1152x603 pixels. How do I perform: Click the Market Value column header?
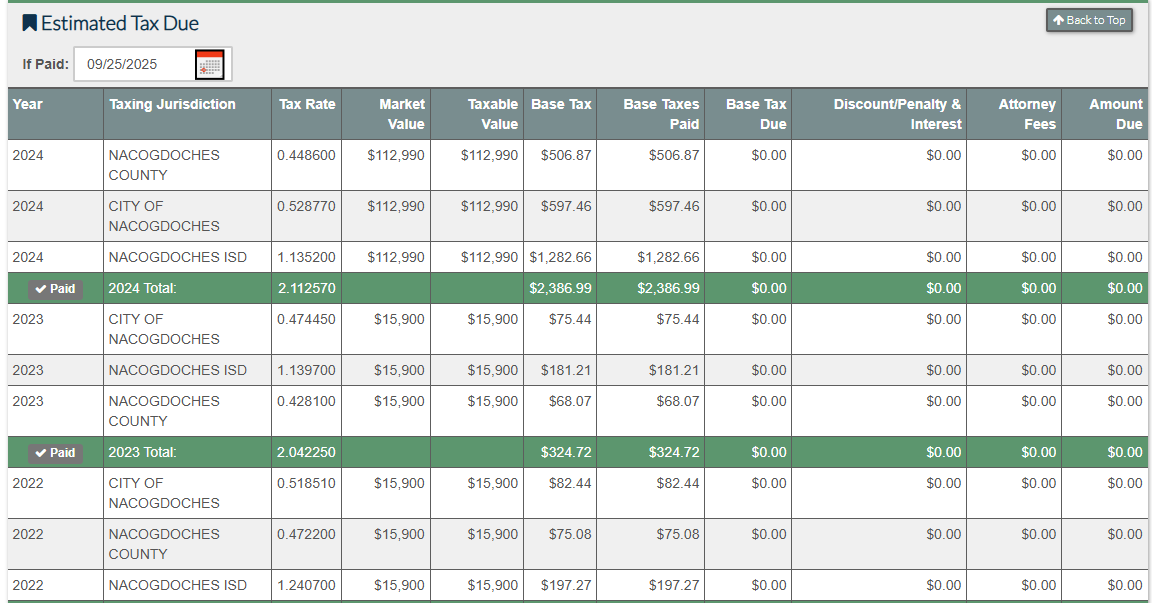[401, 114]
